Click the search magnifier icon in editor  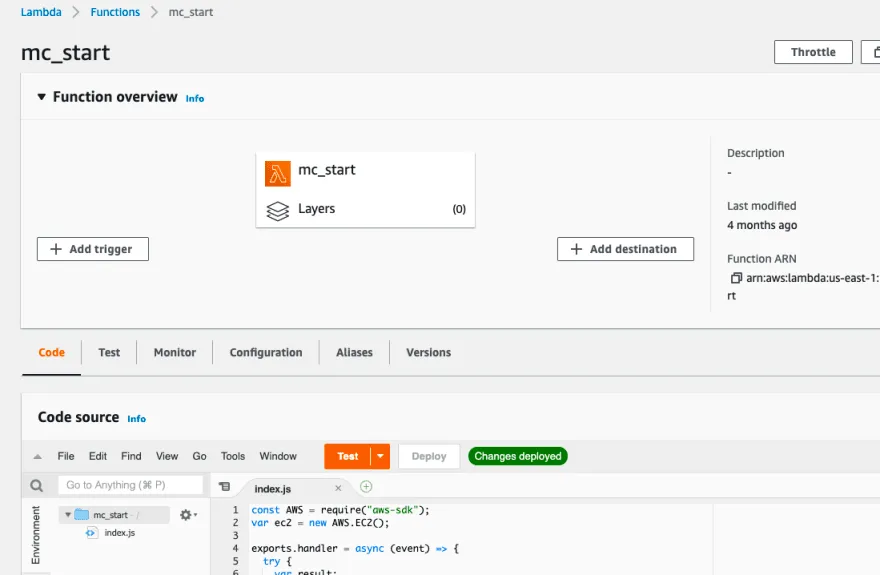click(x=36, y=485)
